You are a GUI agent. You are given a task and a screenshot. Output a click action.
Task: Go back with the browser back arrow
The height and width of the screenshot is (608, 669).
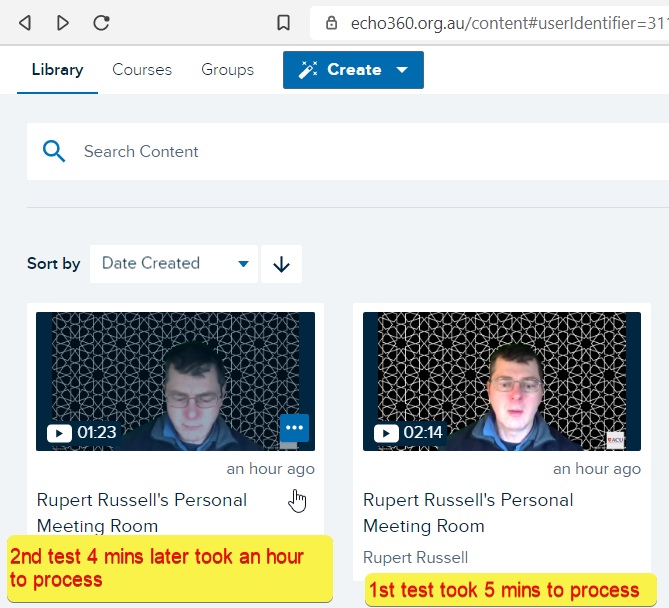[x=25, y=23]
